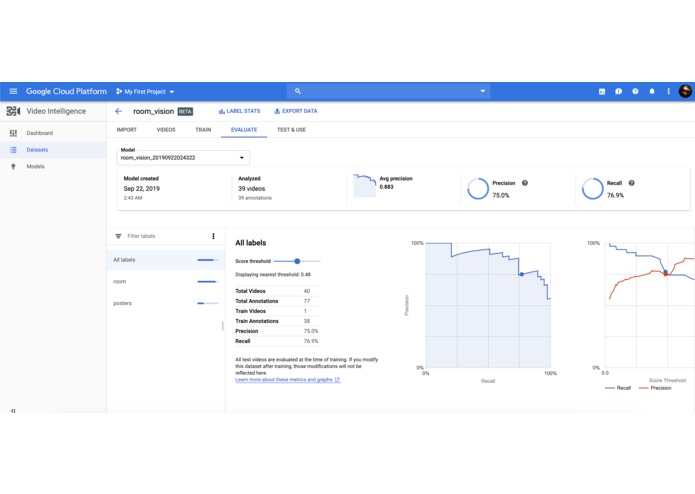
Task: Click the Total Annotations table row
Action: (x=277, y=301)
